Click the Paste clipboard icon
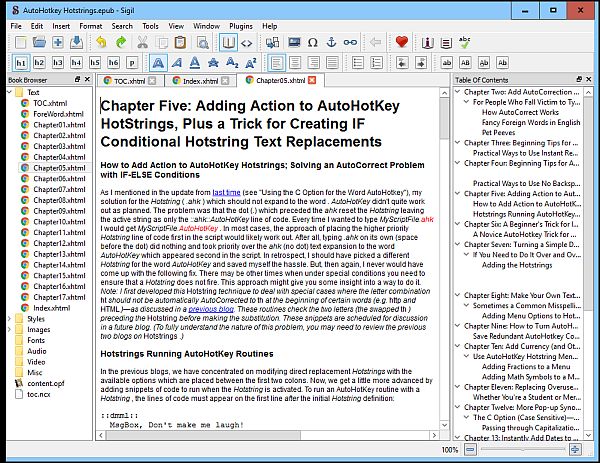Screen dimensions: 600x463 (180, 42)
